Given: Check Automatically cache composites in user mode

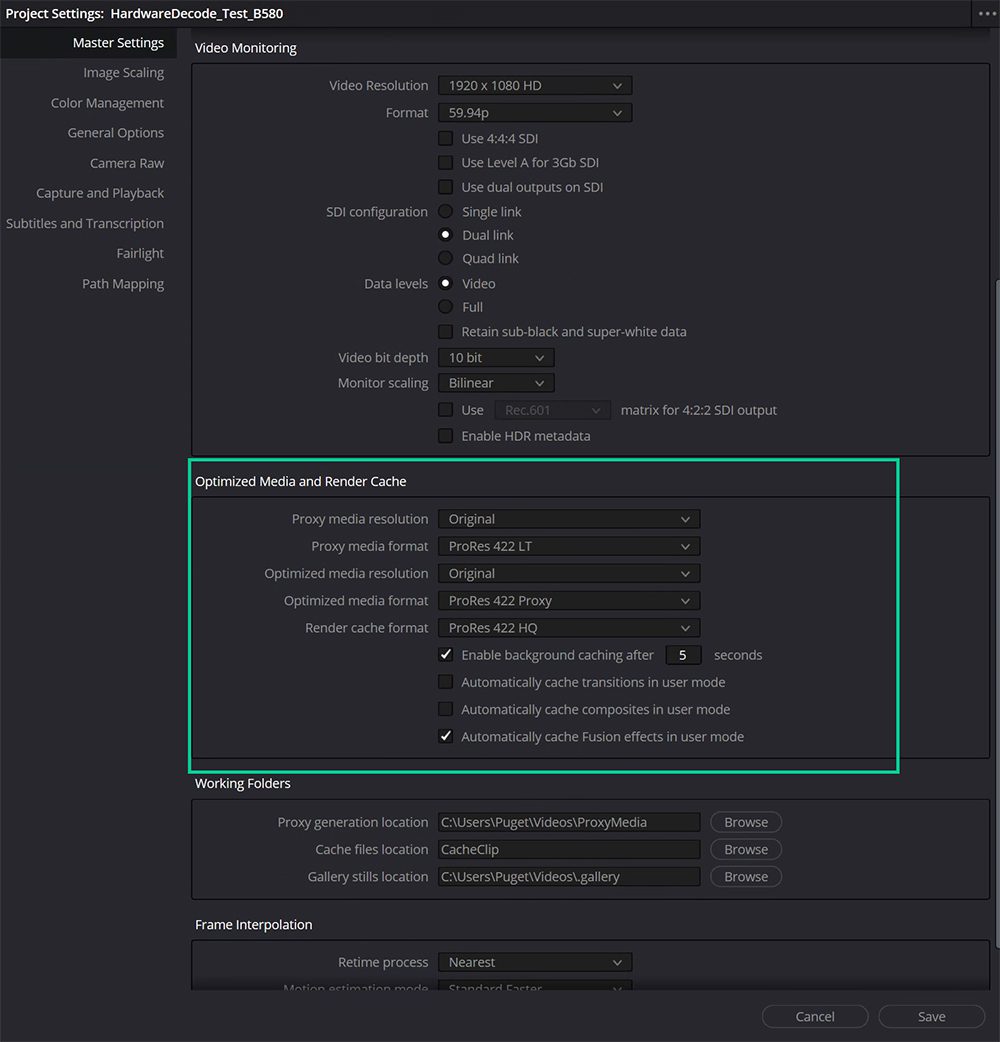Looking at the screenshot, I should pos(445,709).
